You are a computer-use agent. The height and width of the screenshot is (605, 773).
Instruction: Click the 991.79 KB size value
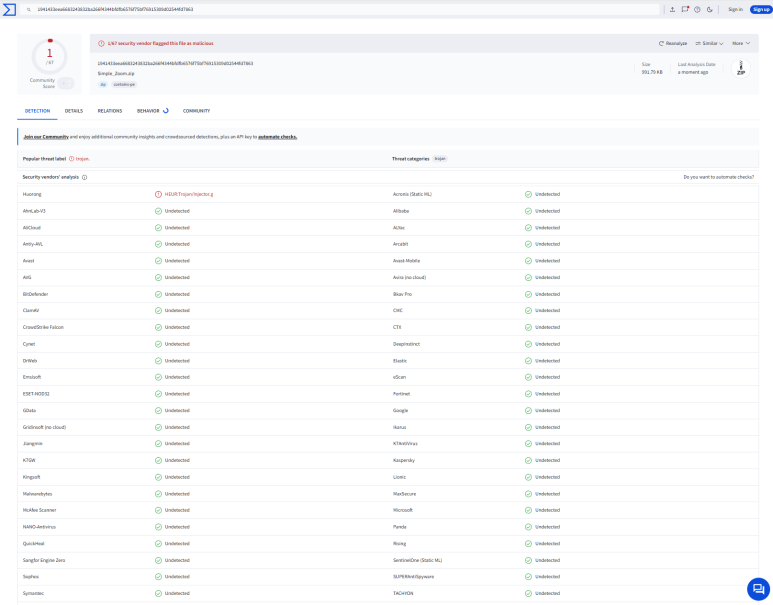[x=652, y=72]
